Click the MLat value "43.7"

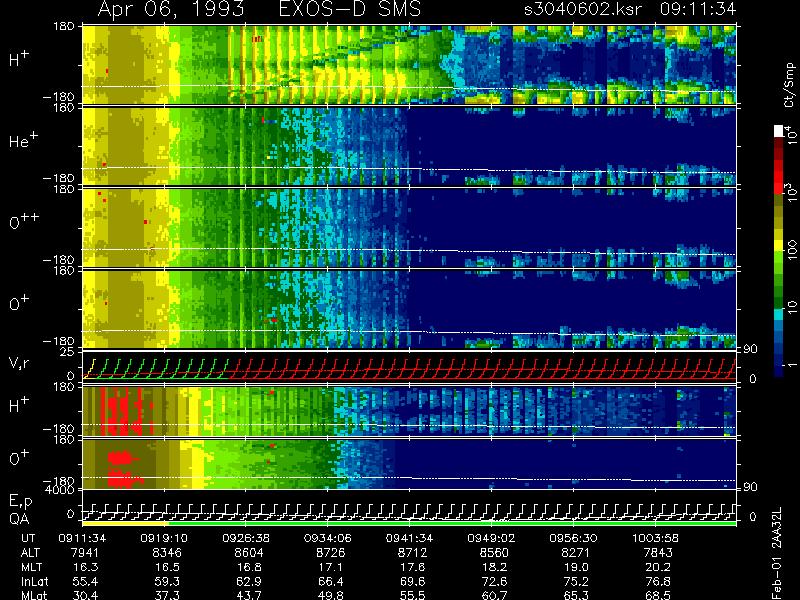point(249,595)
